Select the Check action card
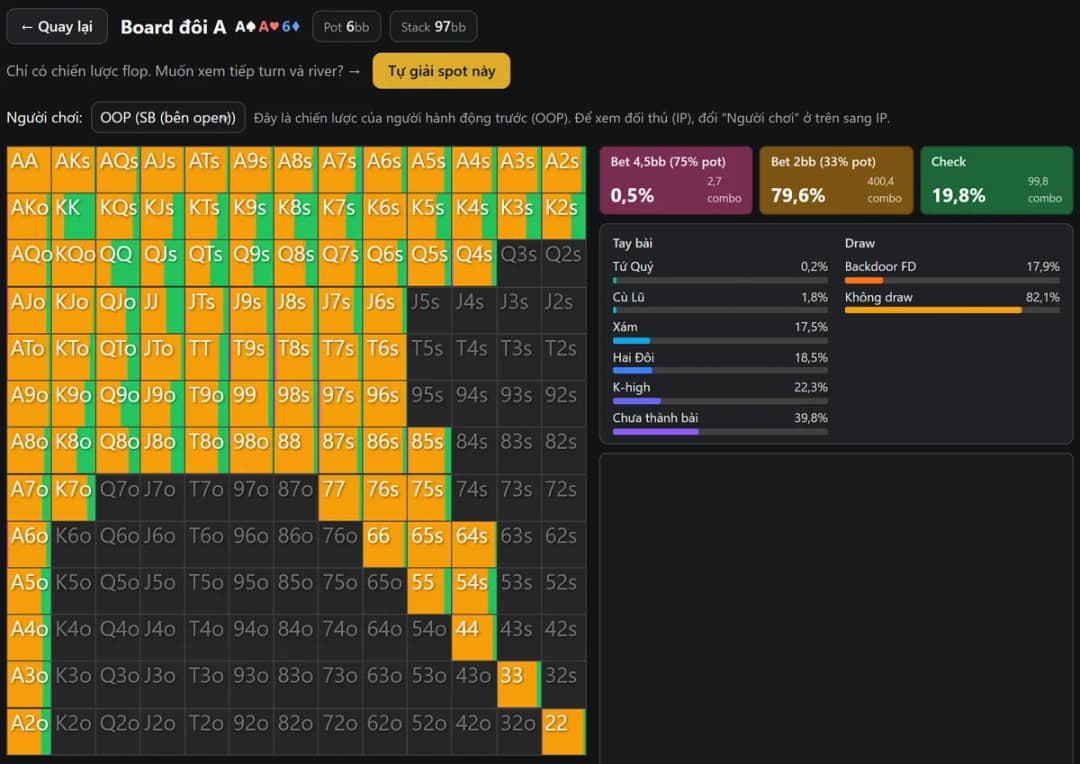The width and height of the screenshot is (1080, 764). (x=997, y=180)
